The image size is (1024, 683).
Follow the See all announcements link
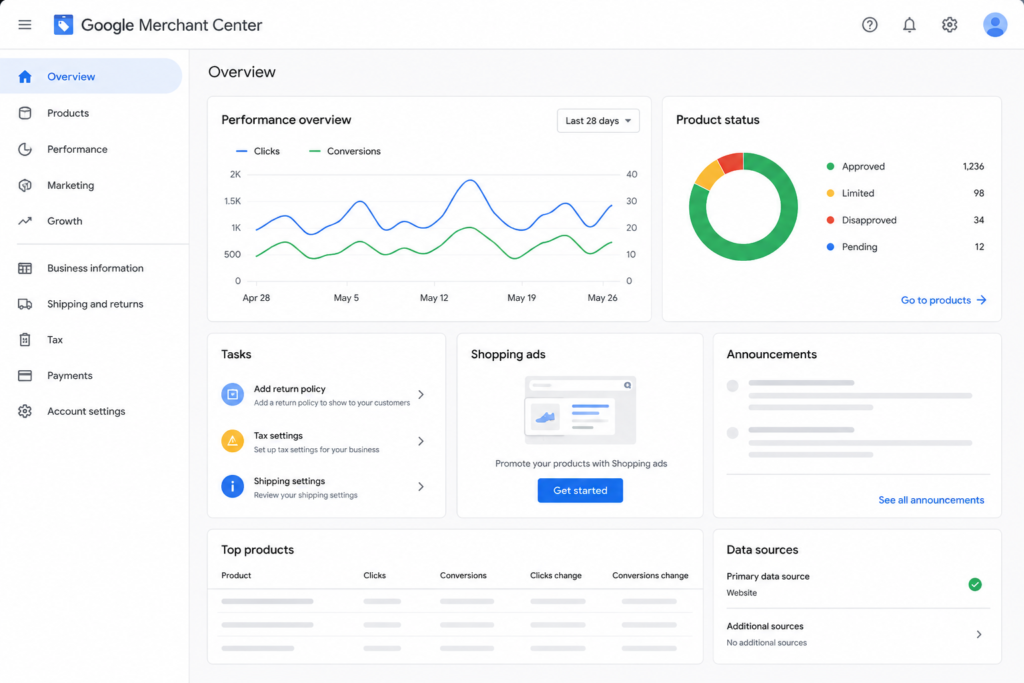(931, 500)
